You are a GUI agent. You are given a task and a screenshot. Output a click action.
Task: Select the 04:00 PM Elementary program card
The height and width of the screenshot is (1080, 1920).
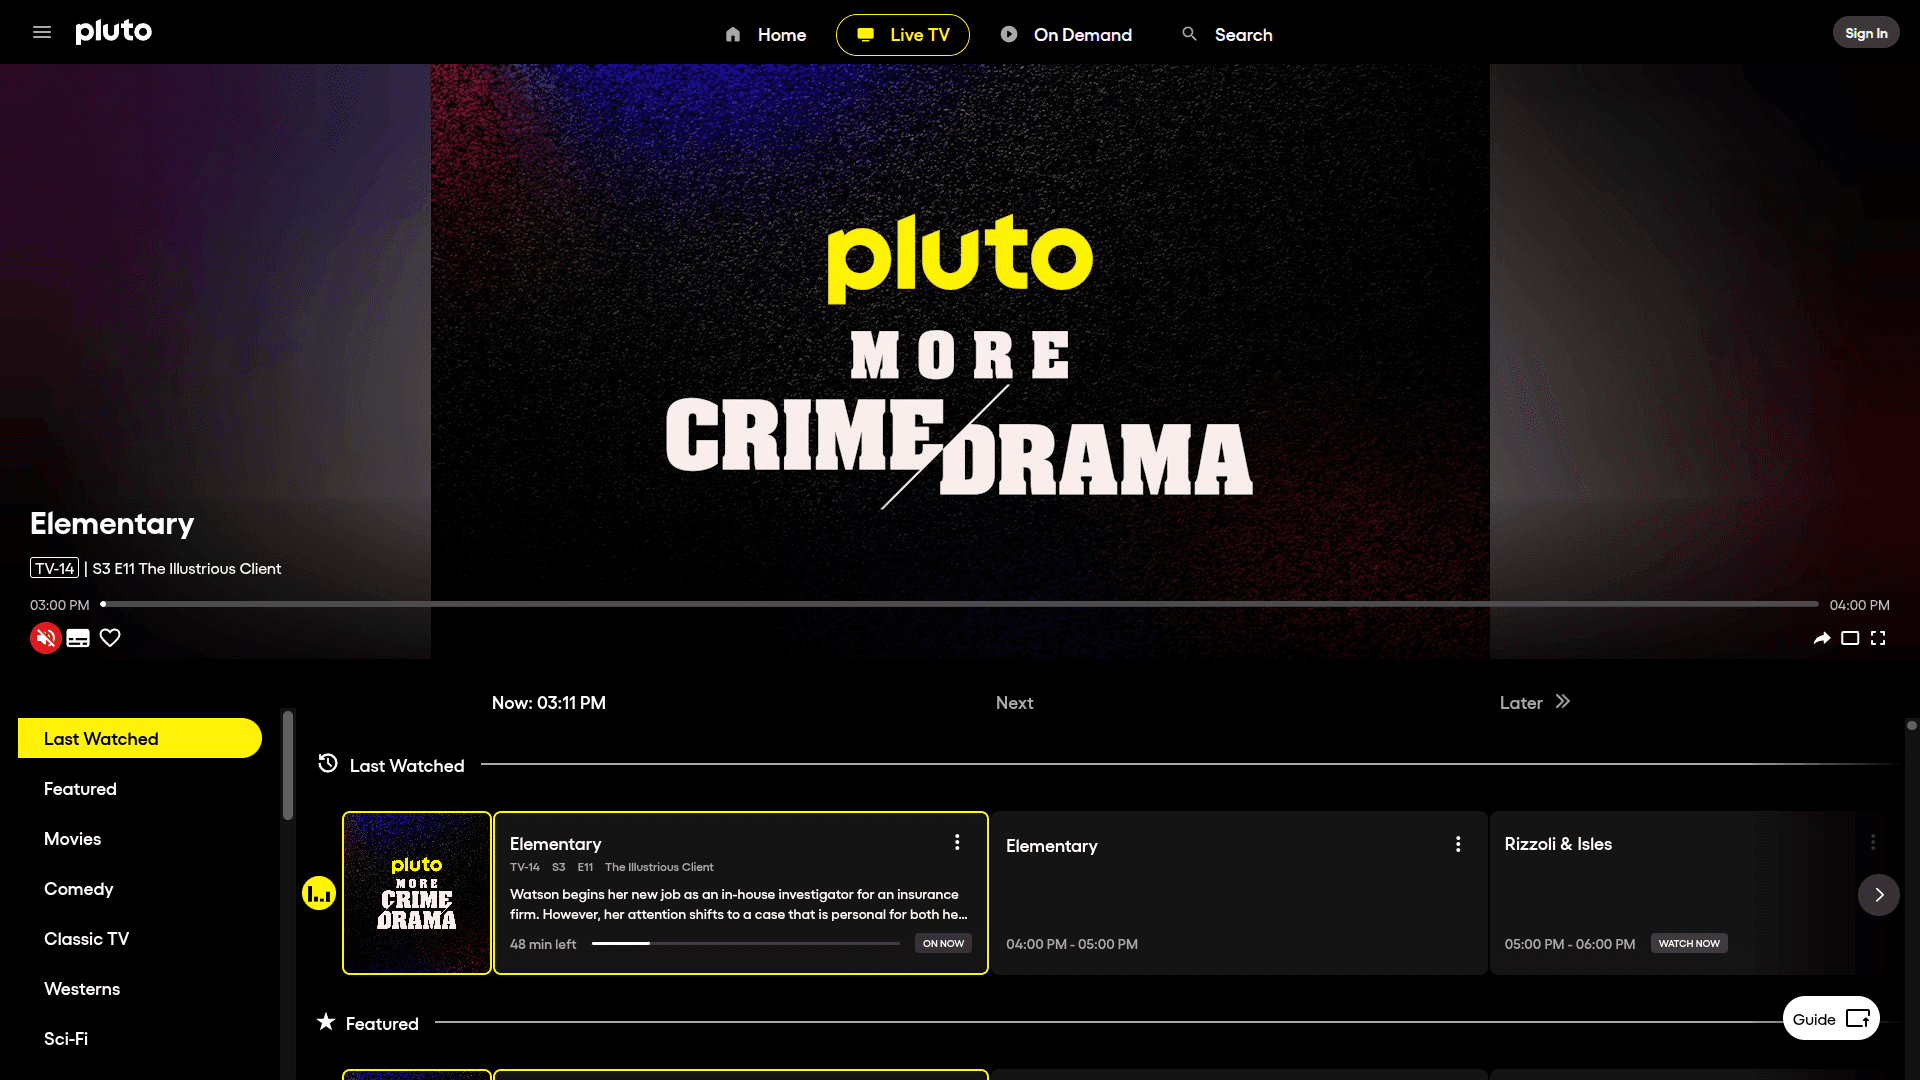[x=1239, y=893]
